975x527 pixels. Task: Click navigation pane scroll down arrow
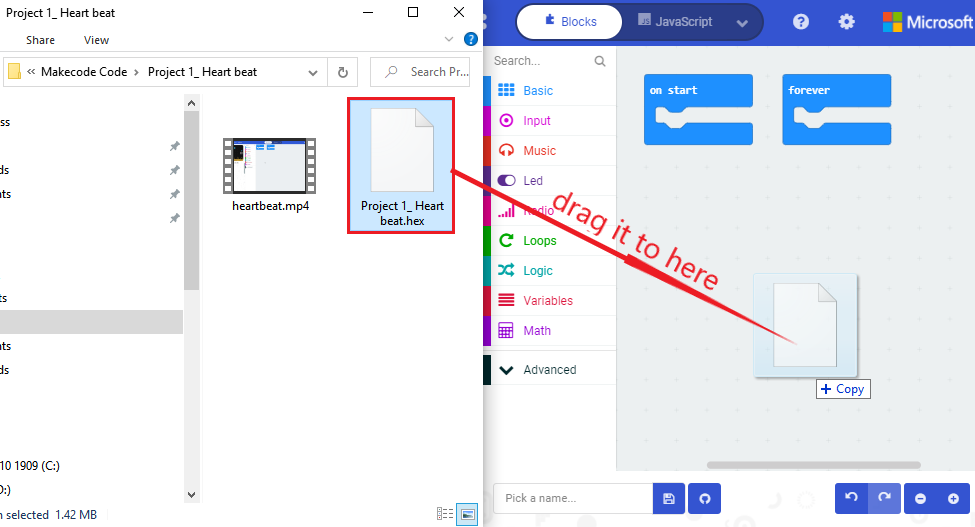(x=192, y=495)
